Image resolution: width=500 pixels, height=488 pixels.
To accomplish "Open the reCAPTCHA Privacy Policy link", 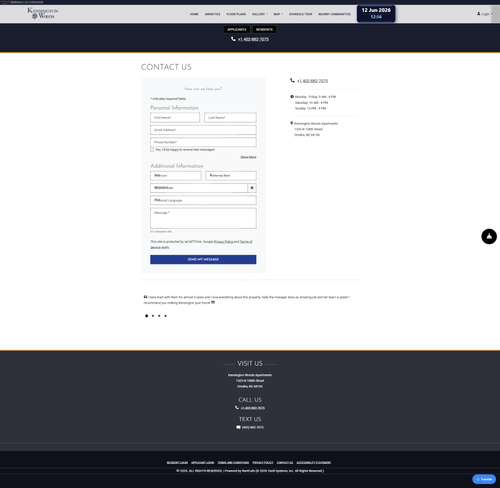I will 223,242.
